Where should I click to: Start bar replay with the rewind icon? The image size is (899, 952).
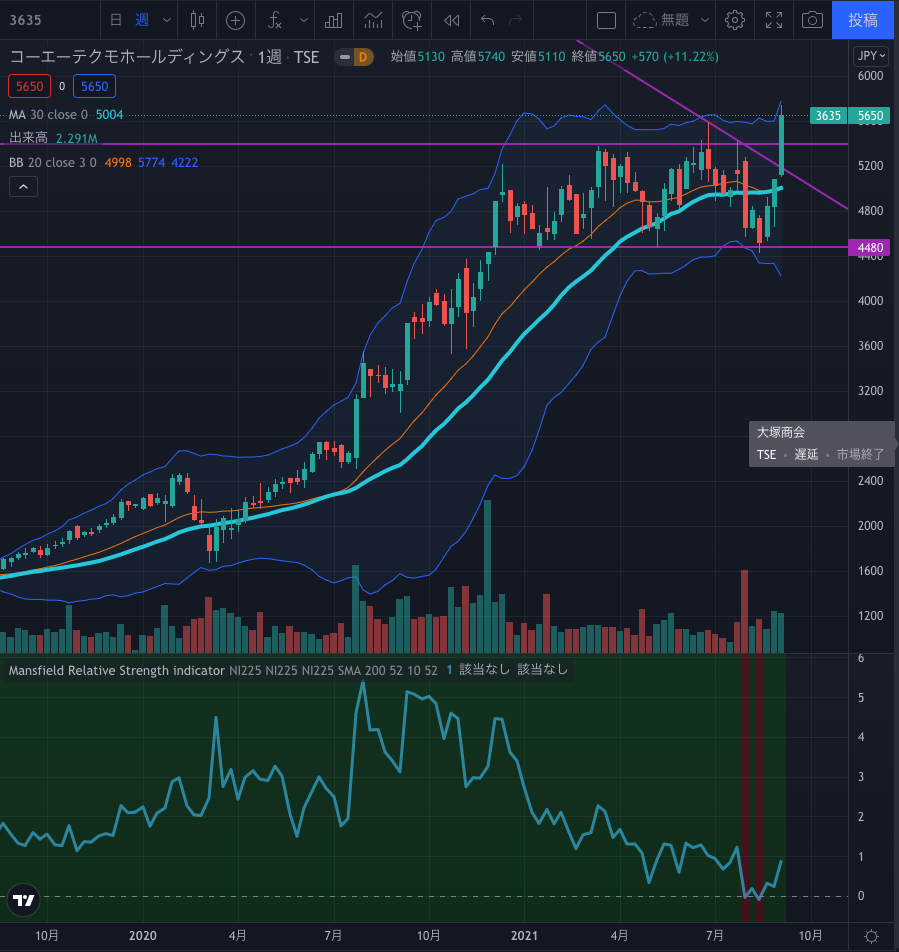tap(451, 20)
